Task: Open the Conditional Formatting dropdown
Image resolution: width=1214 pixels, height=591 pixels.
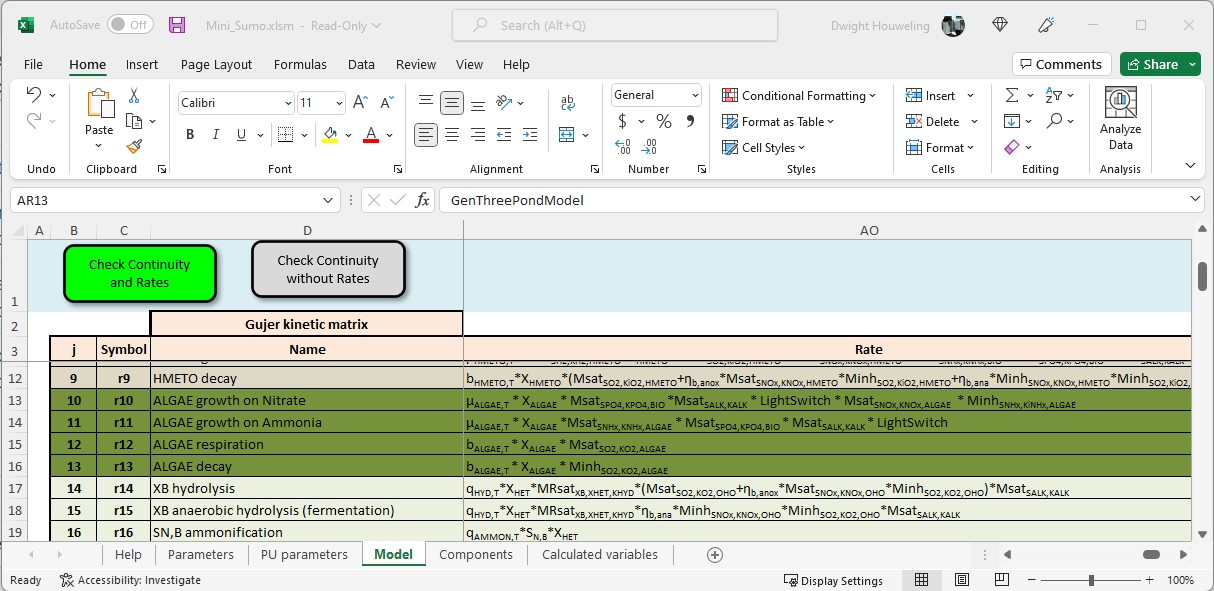Action: tap(799, 96)
